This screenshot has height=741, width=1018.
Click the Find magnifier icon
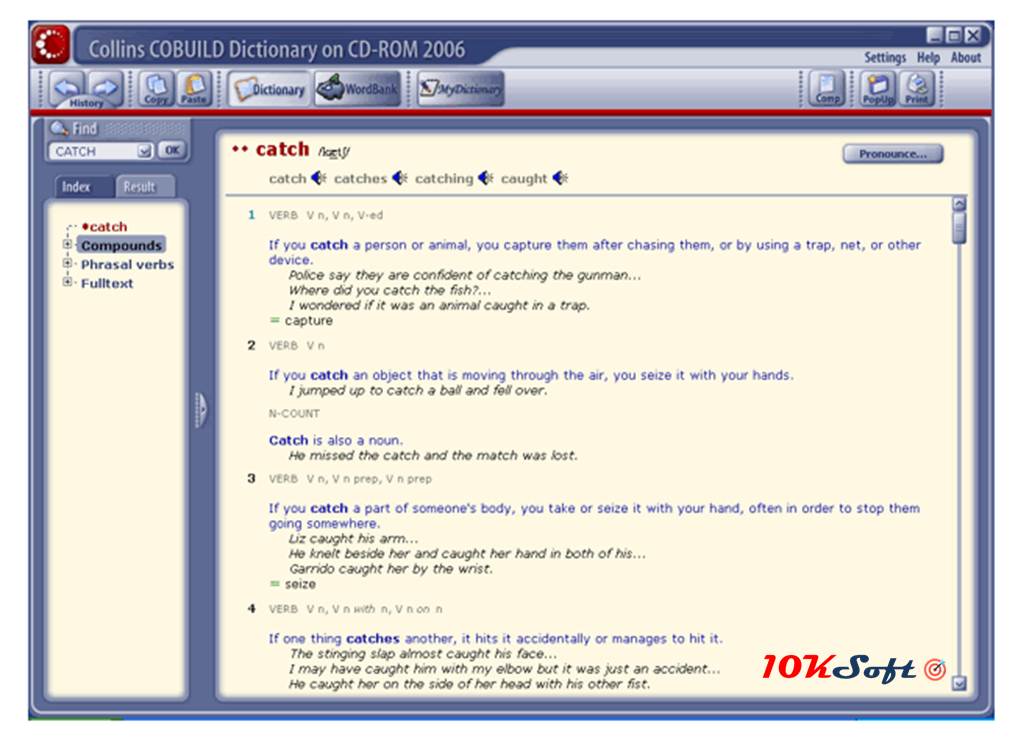coord(59,129)
